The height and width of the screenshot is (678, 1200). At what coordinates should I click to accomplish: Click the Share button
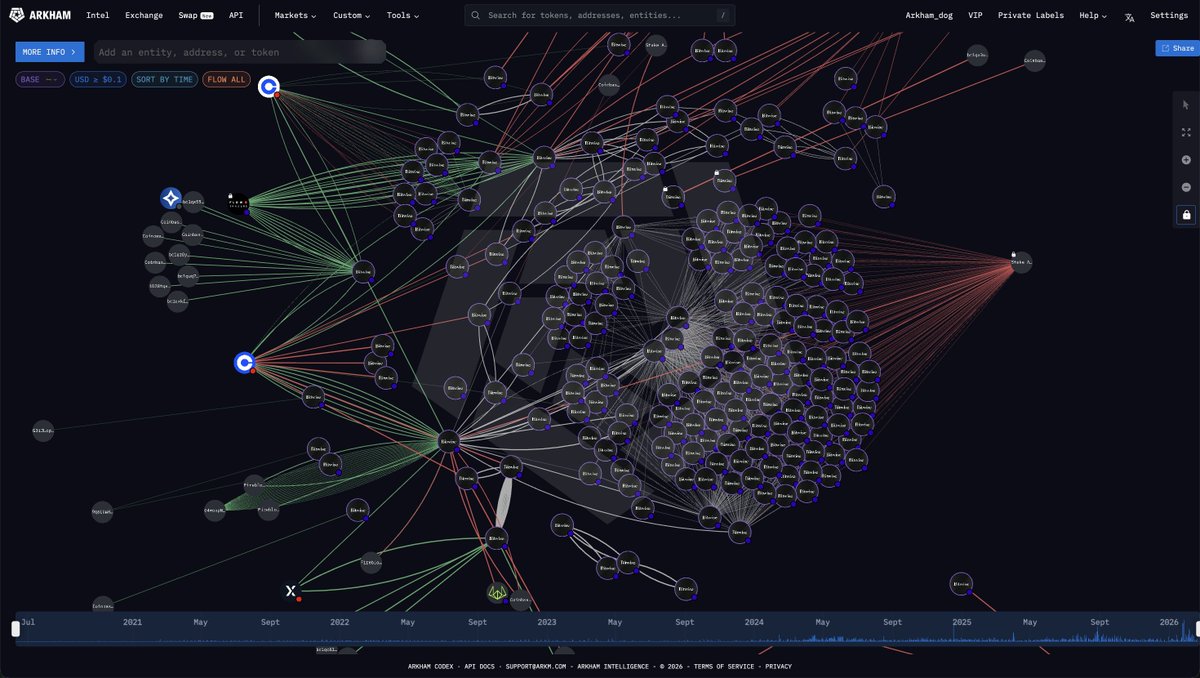(1177, 48)
